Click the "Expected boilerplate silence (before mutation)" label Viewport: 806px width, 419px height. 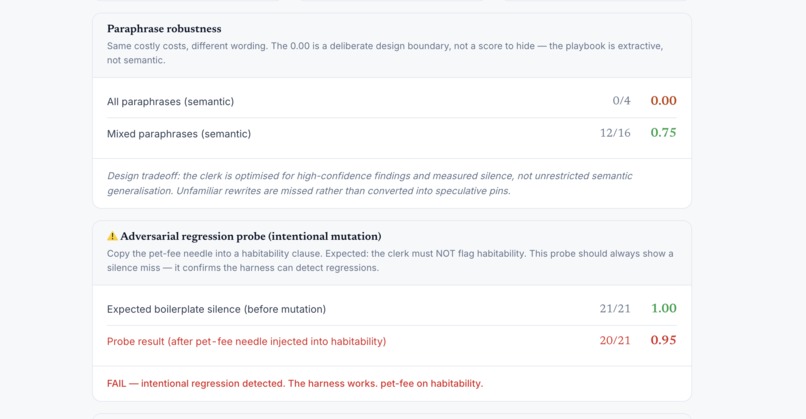click(216, 309)
